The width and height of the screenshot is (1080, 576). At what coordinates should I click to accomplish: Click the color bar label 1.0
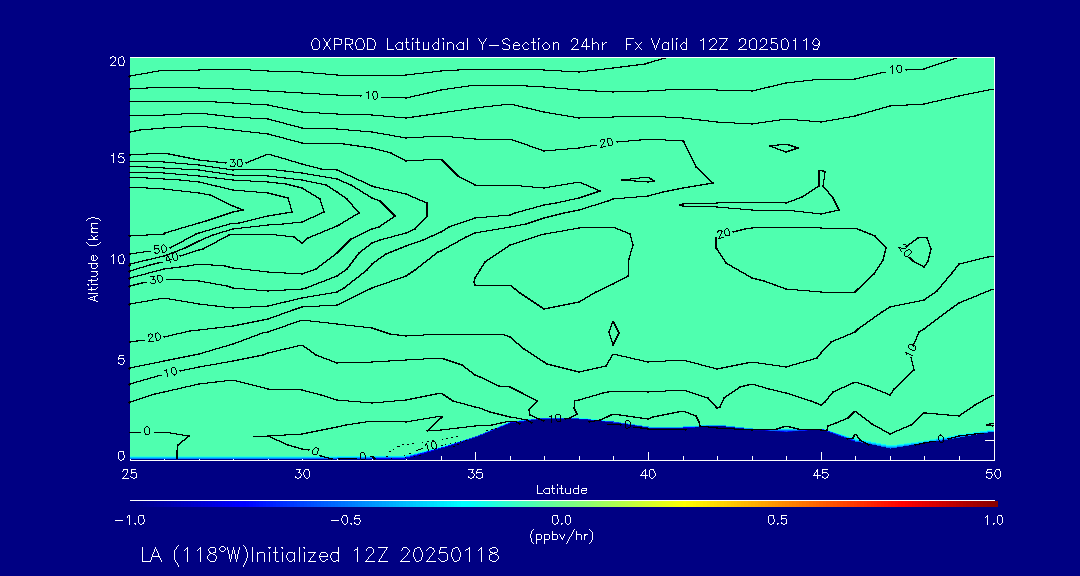994,521
